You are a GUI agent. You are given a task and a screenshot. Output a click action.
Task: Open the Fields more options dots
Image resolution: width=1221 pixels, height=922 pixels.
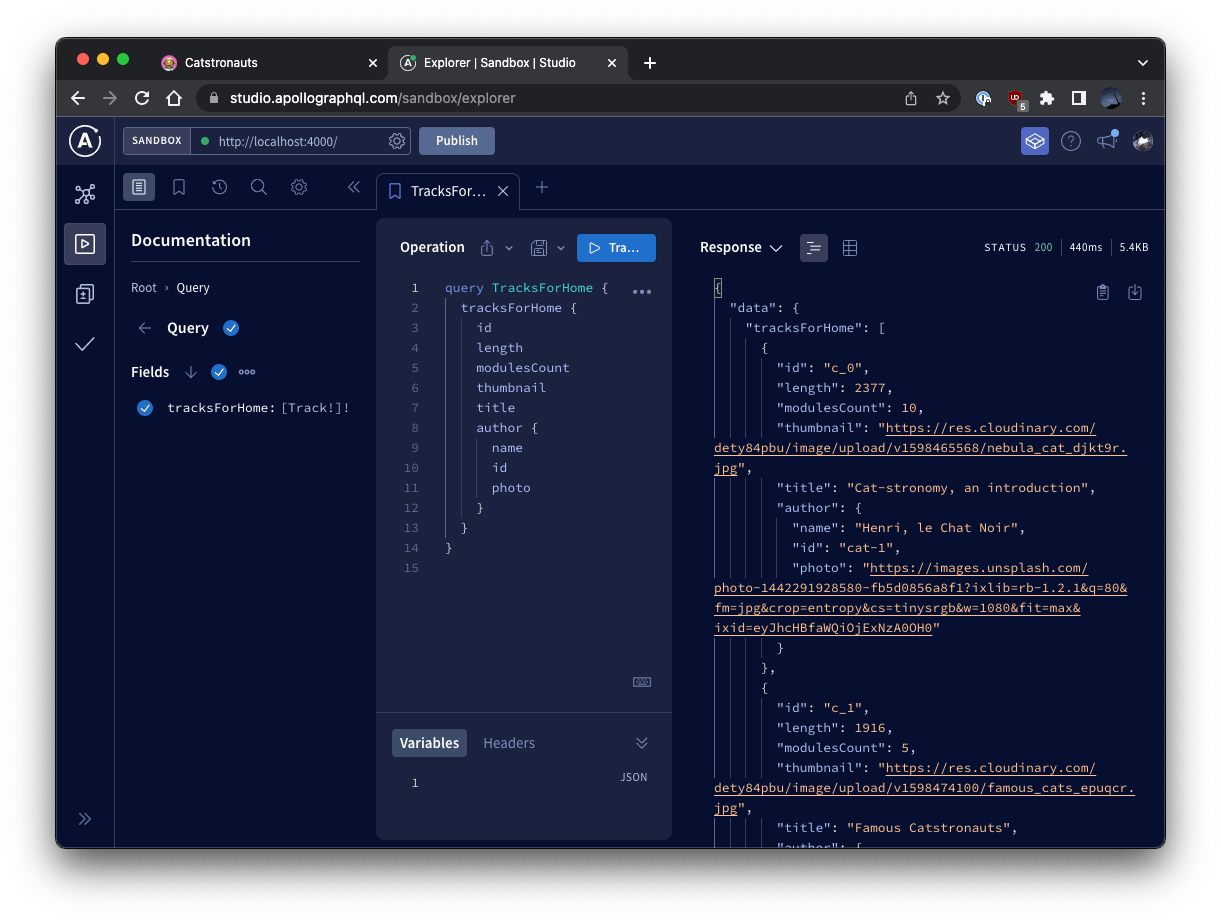247,372
